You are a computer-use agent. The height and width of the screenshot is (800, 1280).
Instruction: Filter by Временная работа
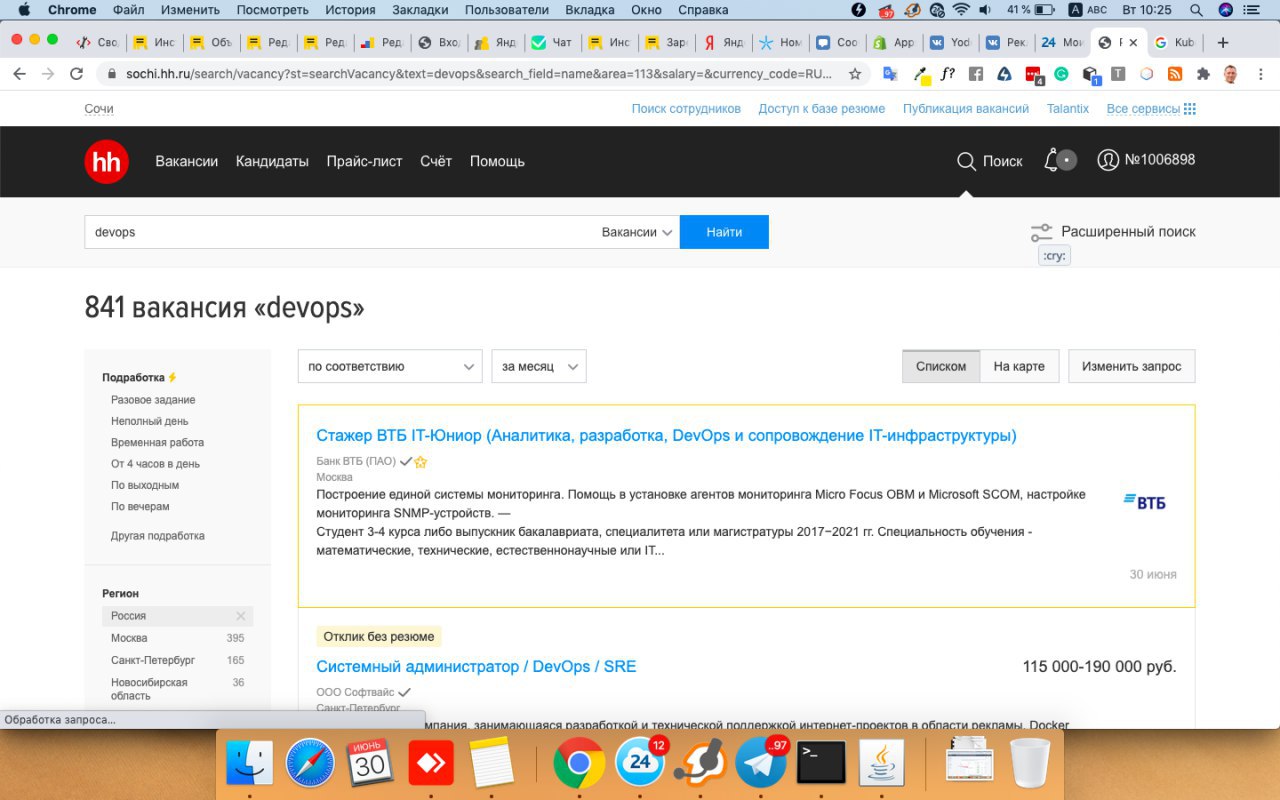click(x=157, y=443)
